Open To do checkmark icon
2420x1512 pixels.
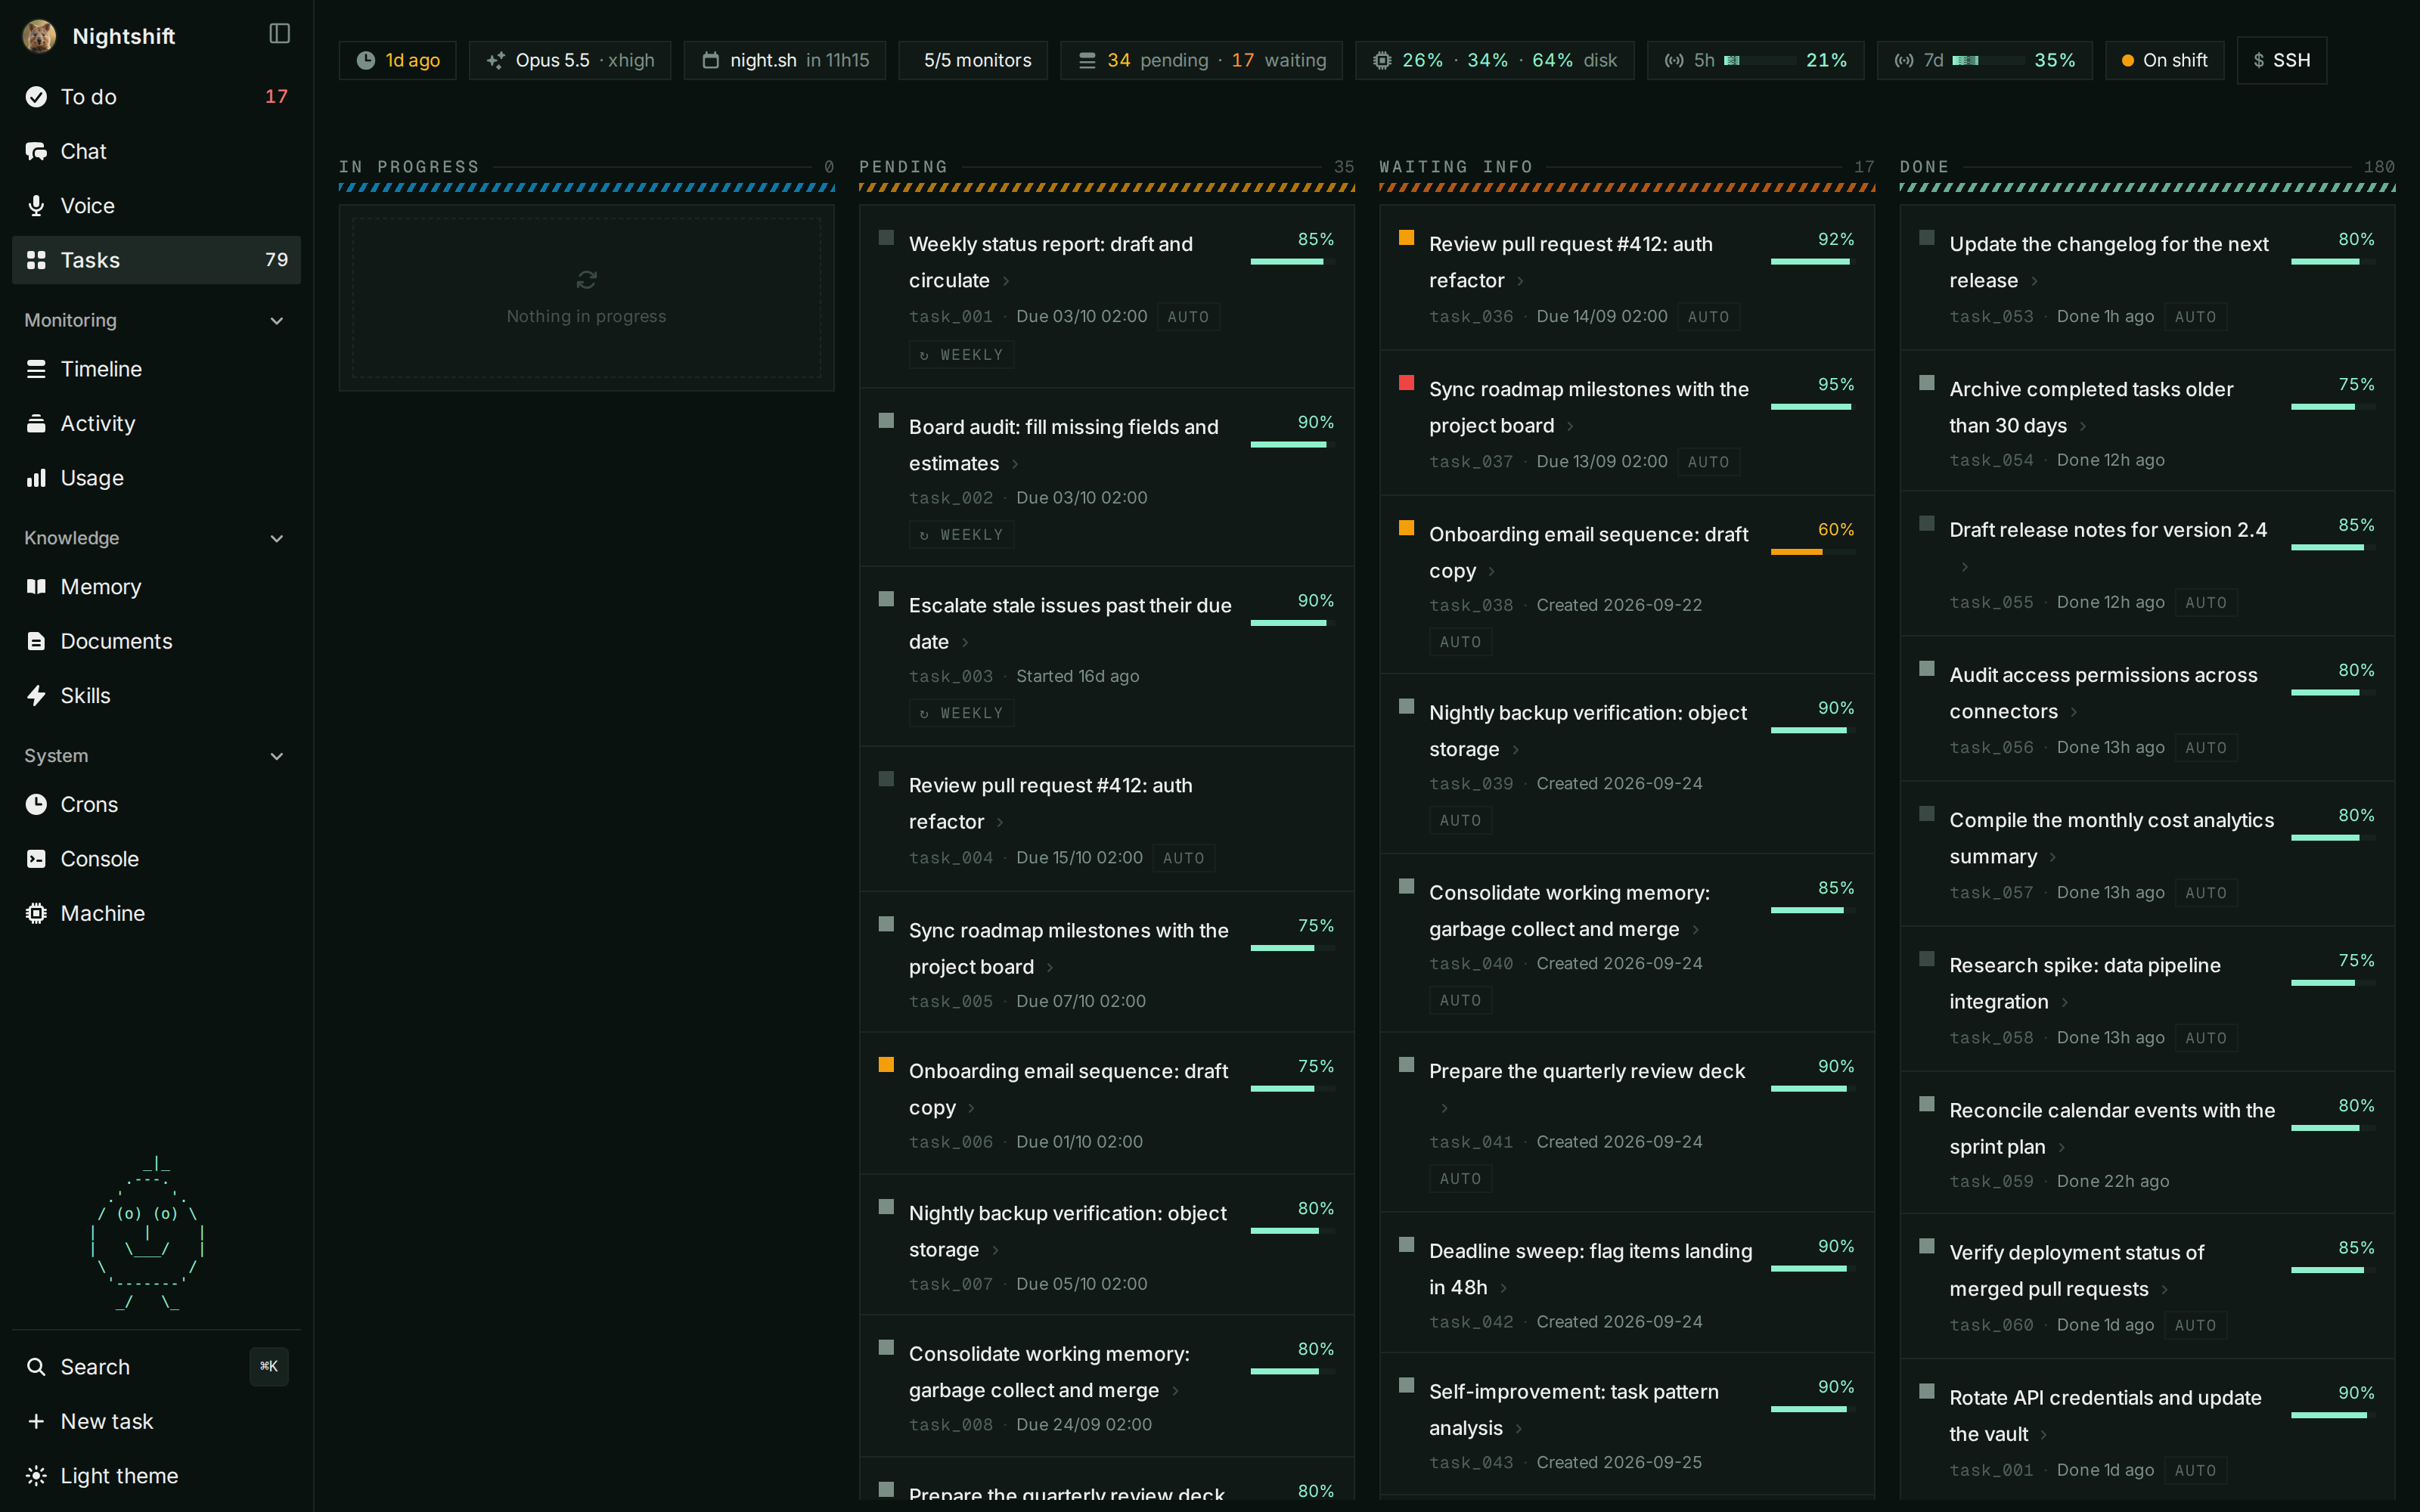(x=36, y=97)
